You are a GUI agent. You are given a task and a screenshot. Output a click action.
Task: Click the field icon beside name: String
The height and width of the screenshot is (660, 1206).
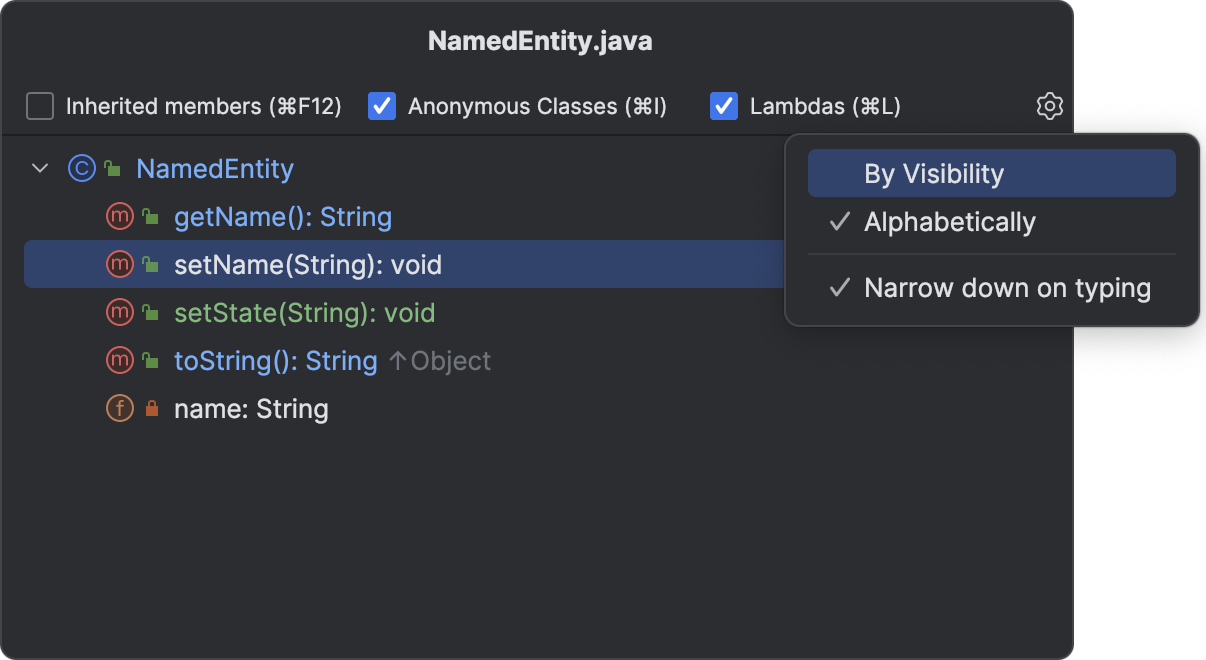119,408
